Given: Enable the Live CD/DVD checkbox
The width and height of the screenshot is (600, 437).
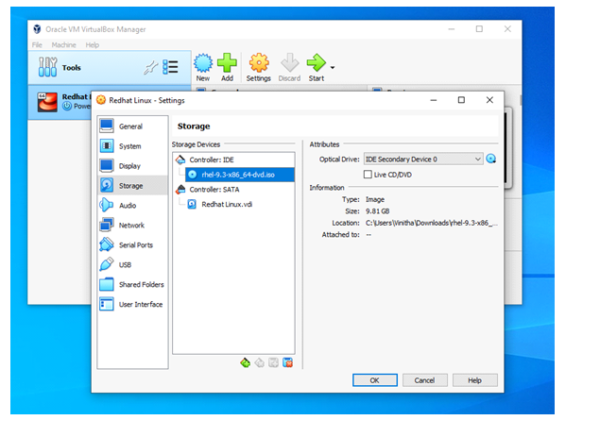Looking at the screenshot, I should pyautogui.click(x=368, y=175).
